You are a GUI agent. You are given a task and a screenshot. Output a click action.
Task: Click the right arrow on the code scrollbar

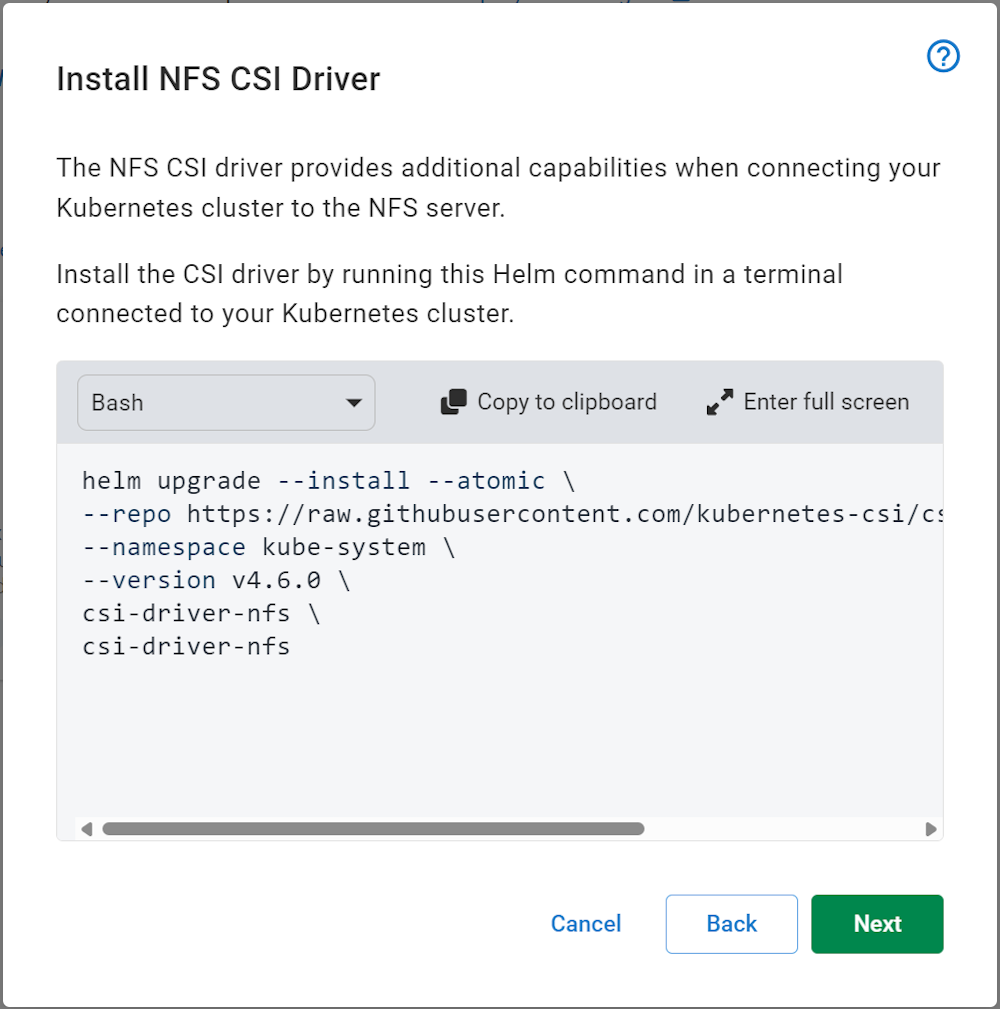930,829
